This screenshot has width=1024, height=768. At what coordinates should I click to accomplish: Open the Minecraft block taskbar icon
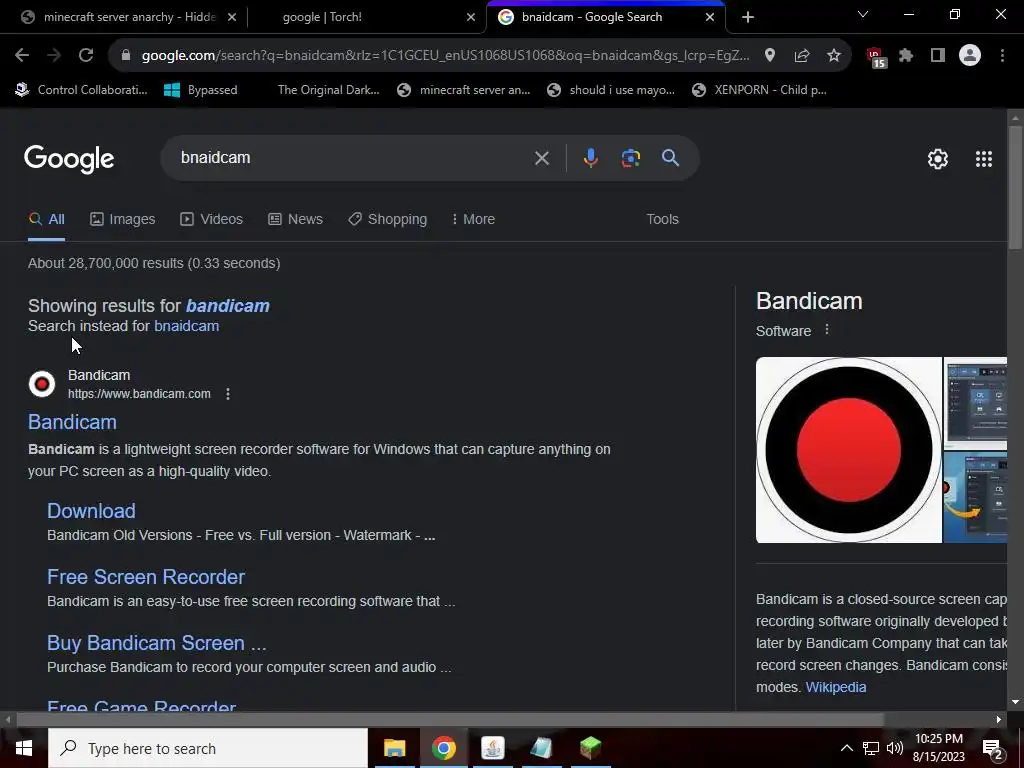(x=590, y=748)
